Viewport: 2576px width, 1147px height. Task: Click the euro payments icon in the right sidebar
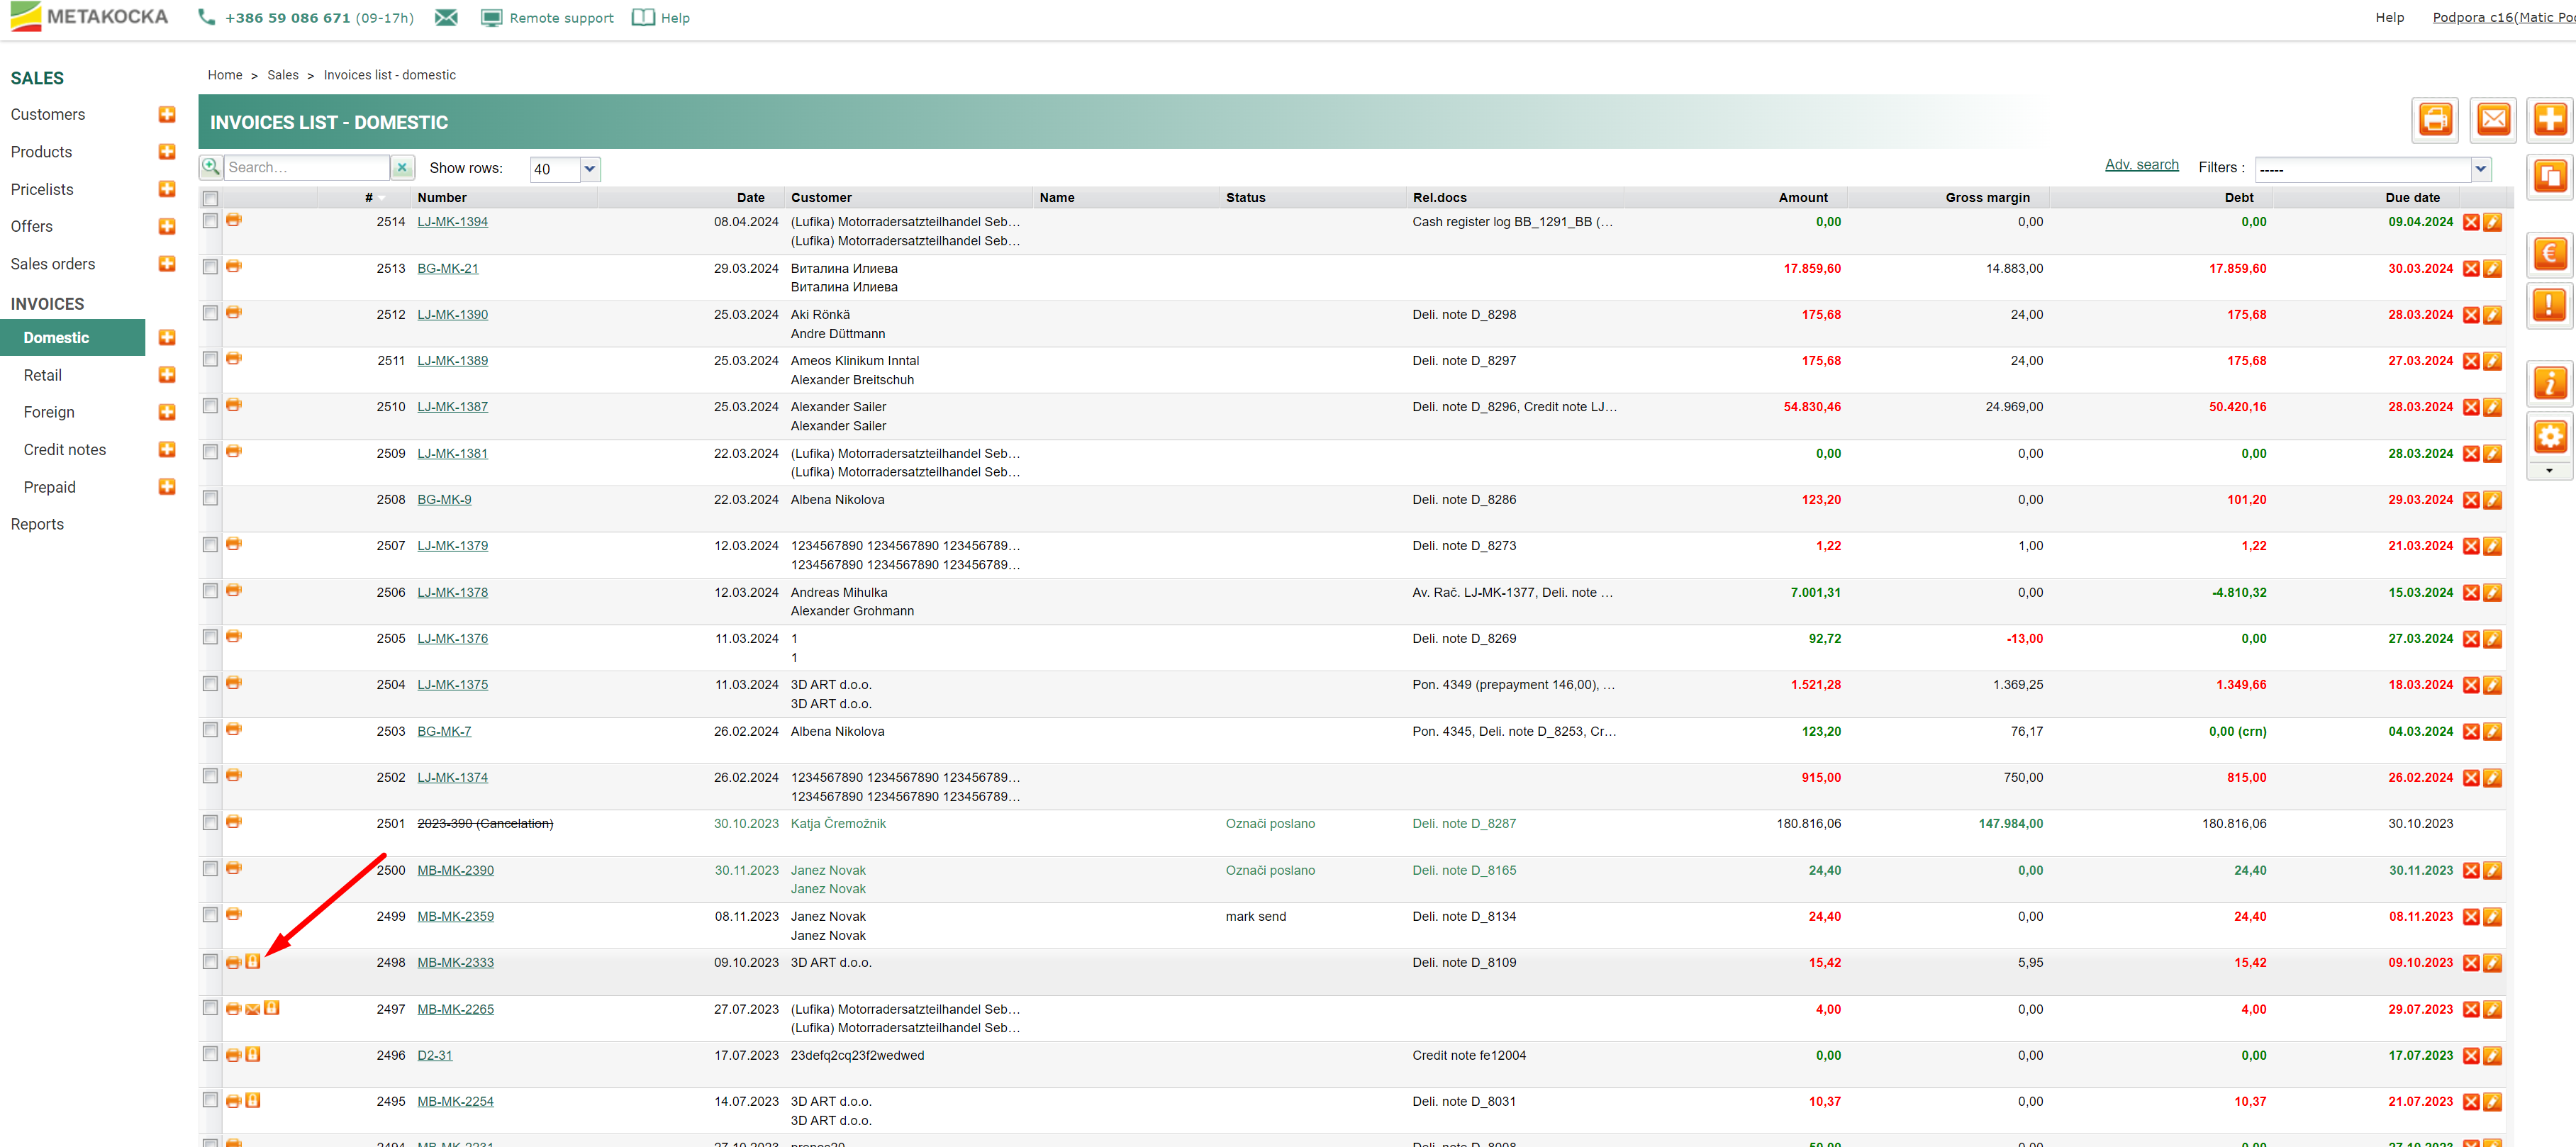2549,254
